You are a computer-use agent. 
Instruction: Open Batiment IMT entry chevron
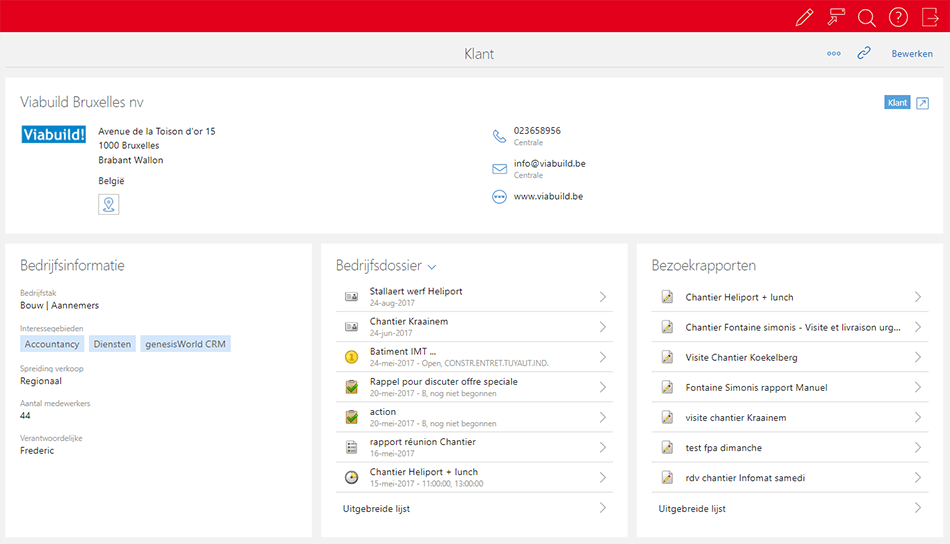(603, 357)
